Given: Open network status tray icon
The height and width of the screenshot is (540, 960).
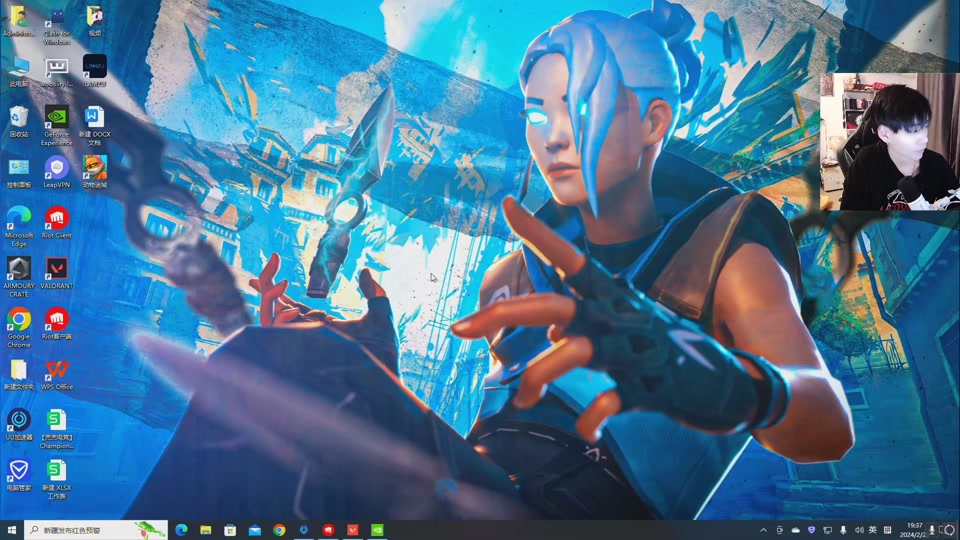Looking at the screenshot, I should coord(827,530).
